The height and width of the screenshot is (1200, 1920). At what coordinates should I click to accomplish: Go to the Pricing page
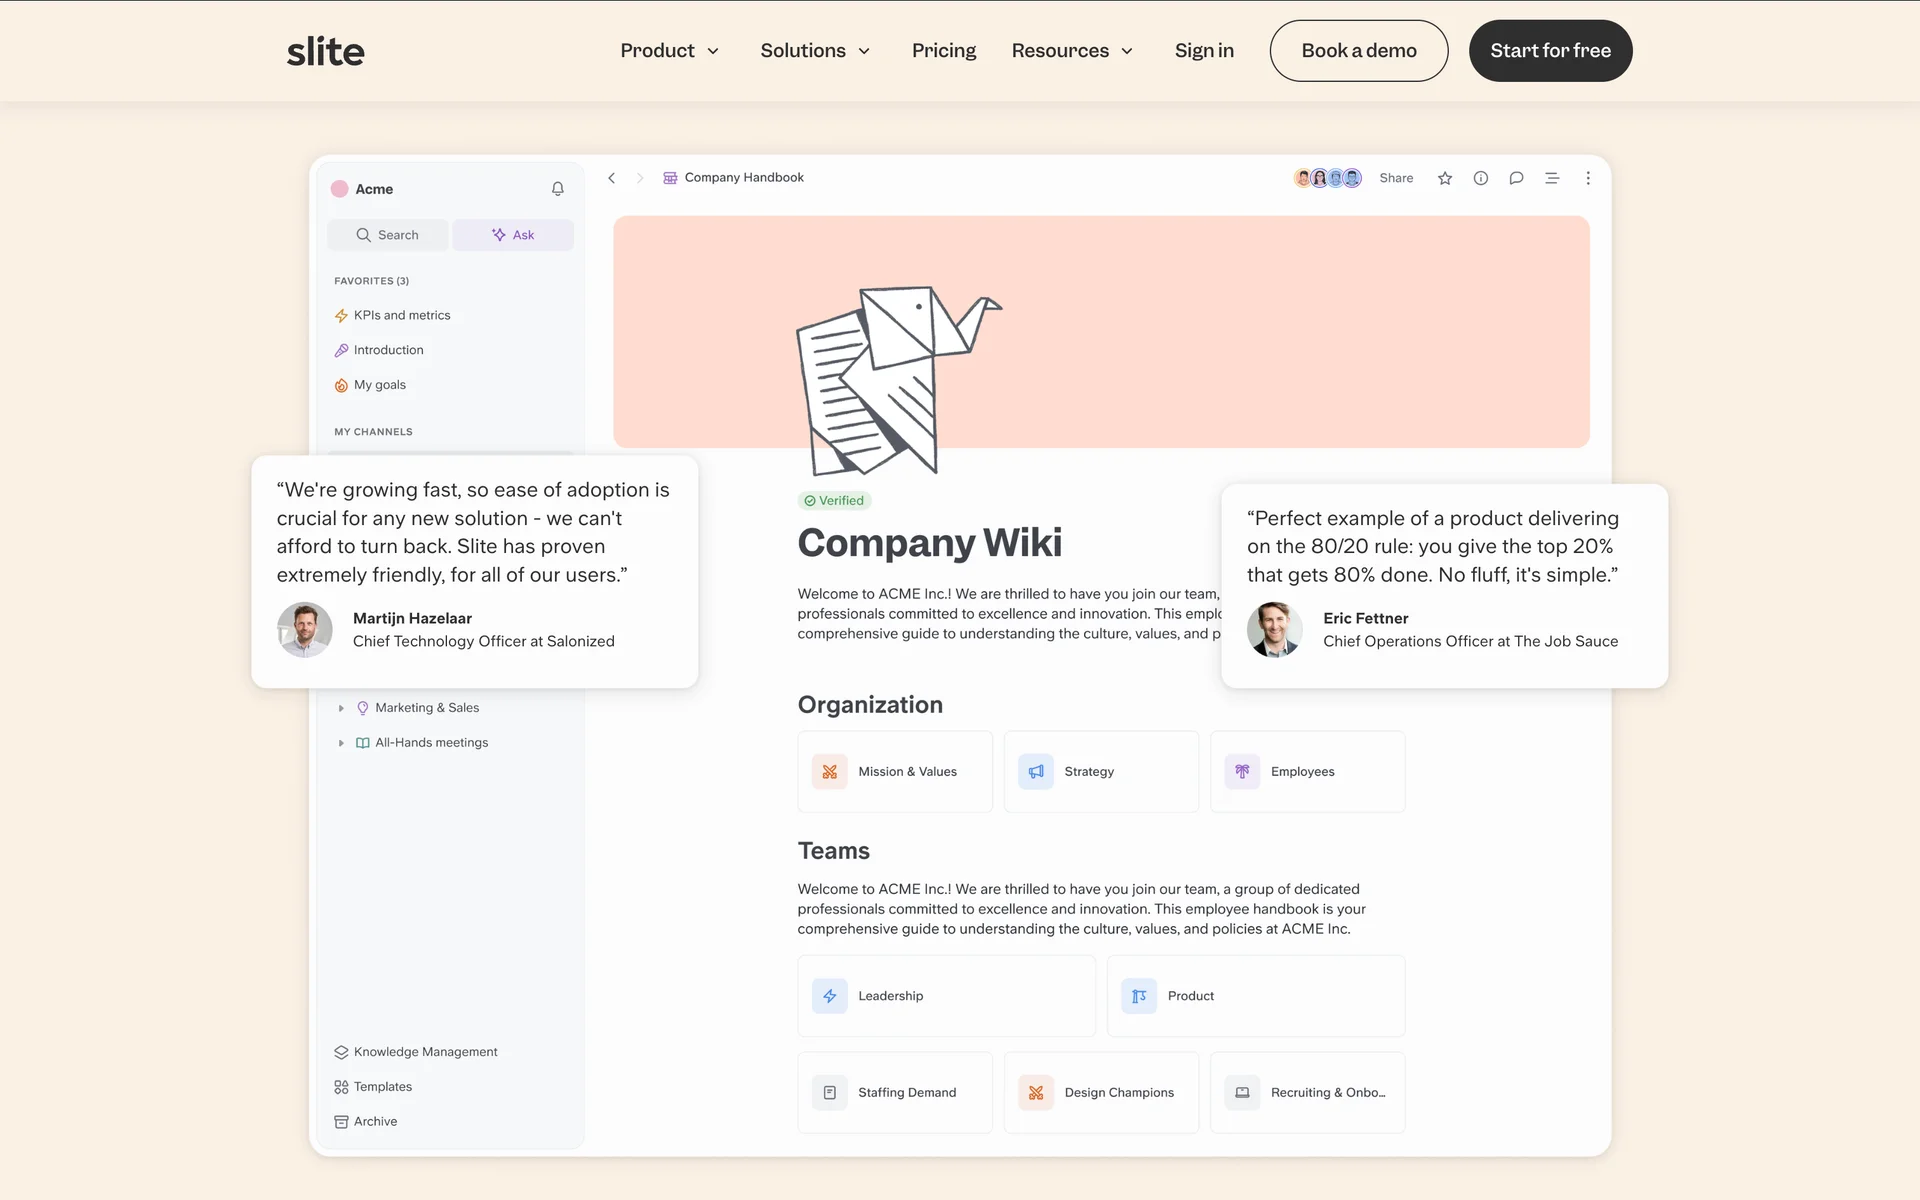point(943,51)
